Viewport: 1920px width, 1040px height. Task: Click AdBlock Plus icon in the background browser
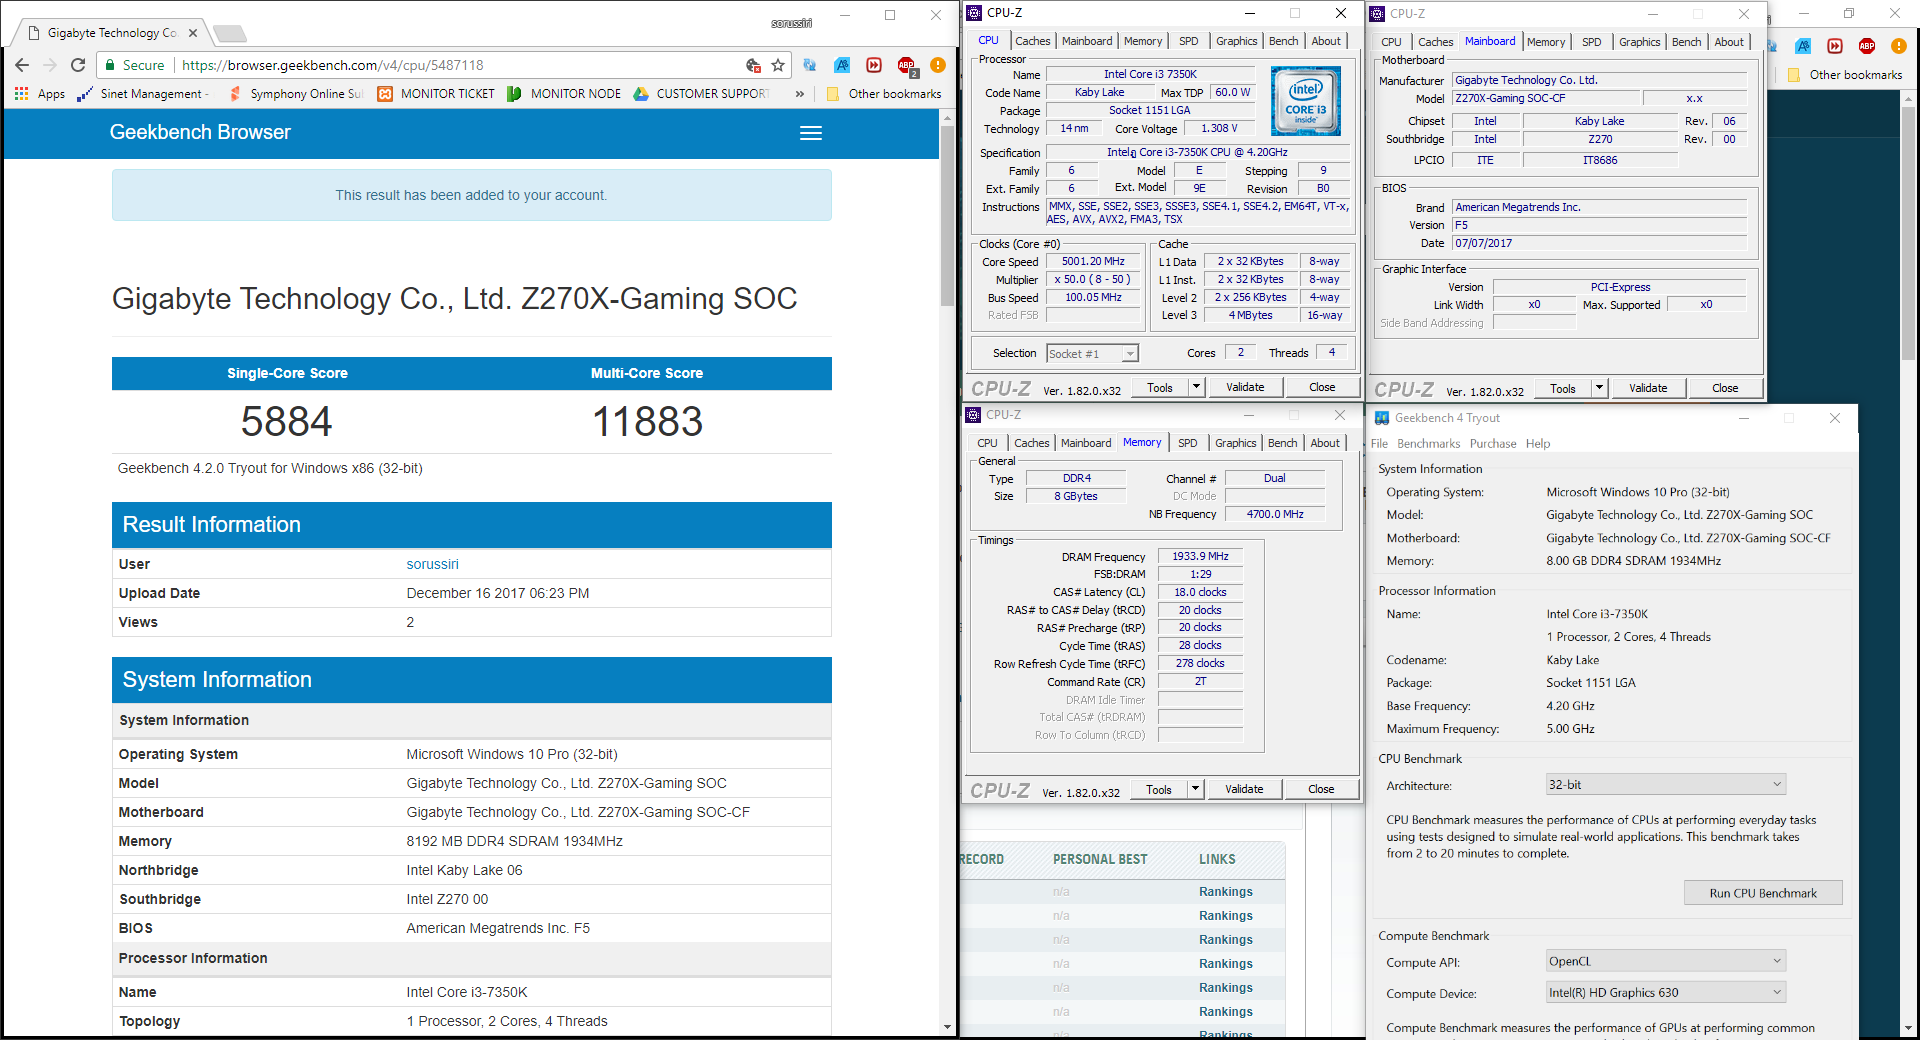pos(1867,46)
